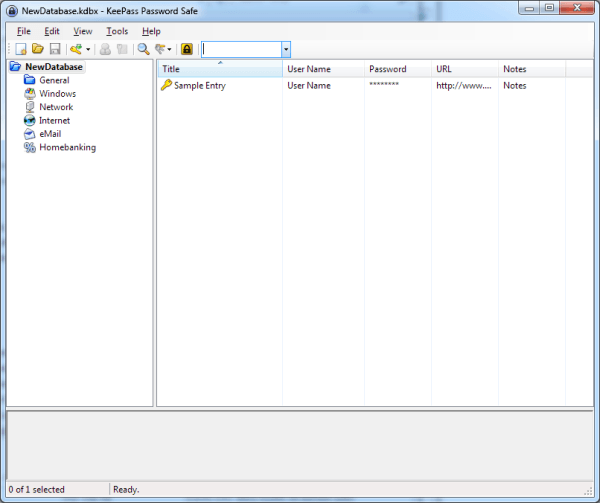Open the View menu
This screenshot has height=503, width=600.
83,31
